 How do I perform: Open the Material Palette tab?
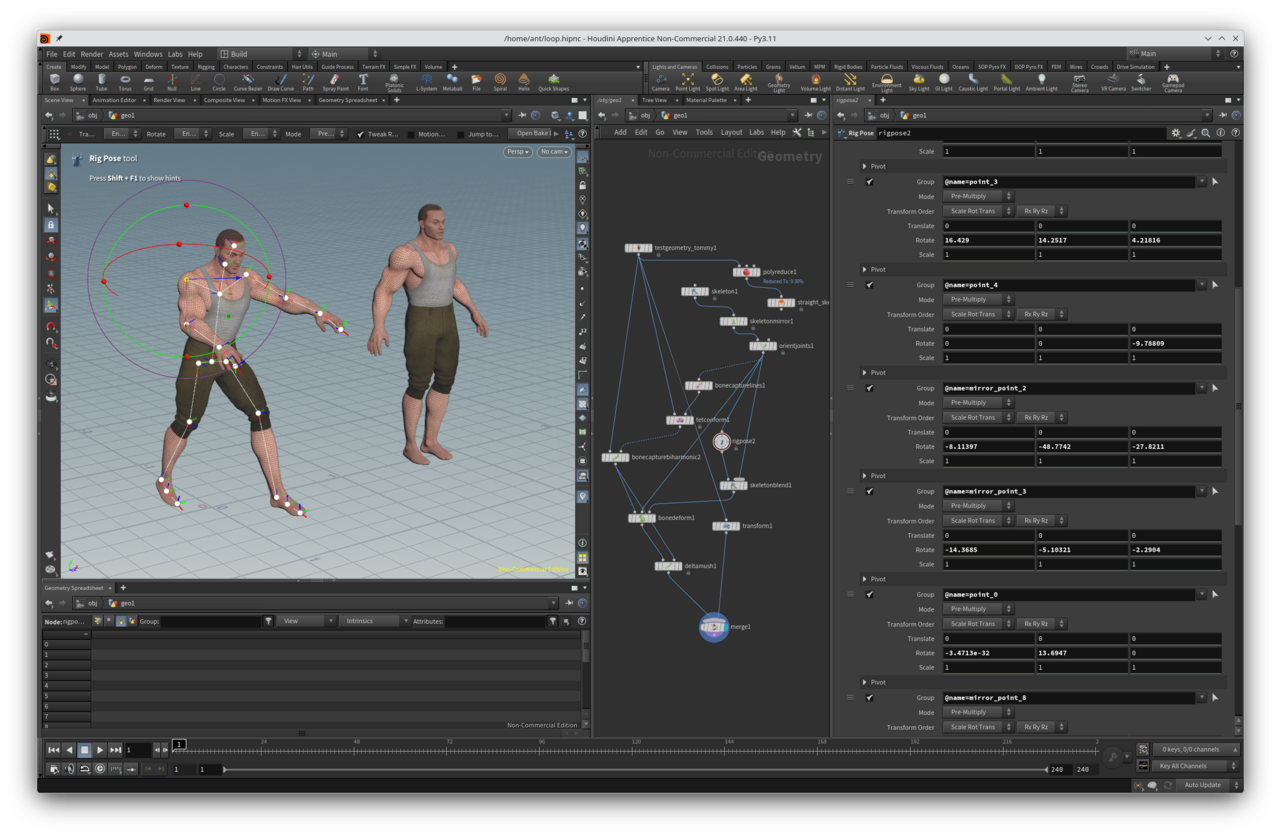pos(706,100)
